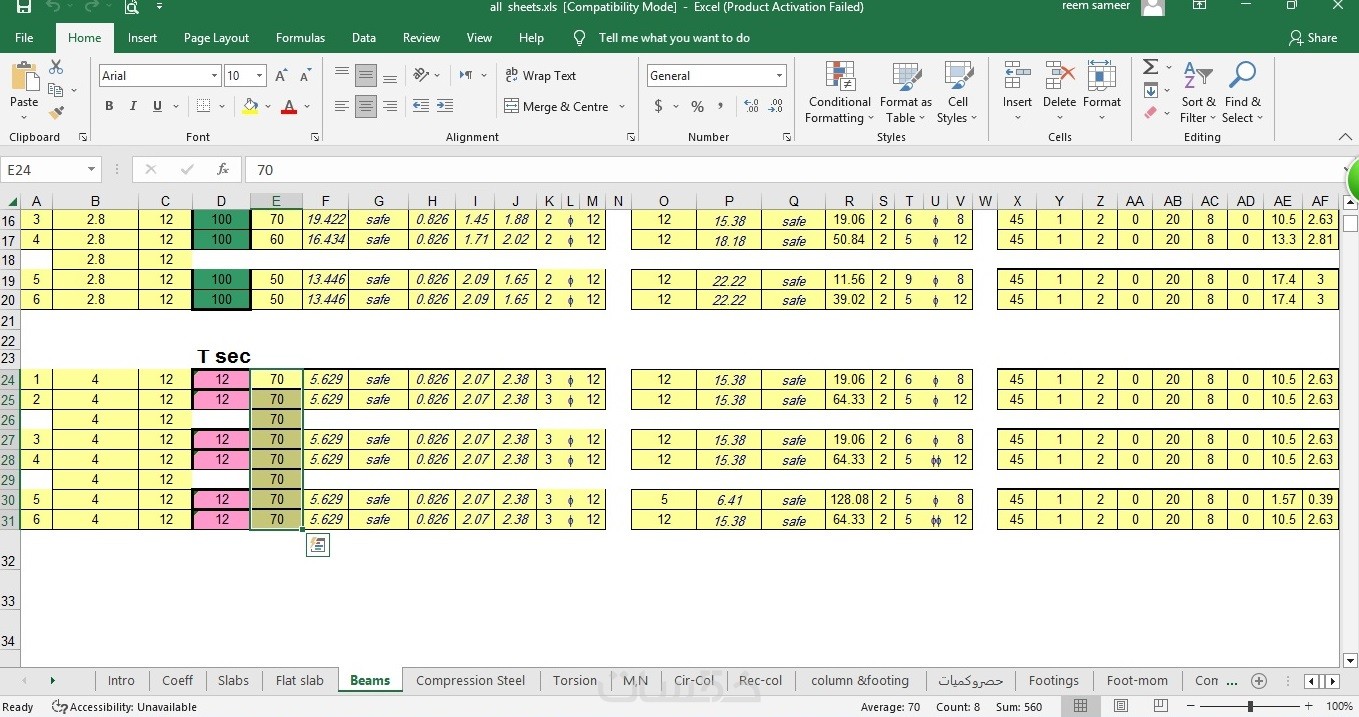Viewport: 1359px width, 717px height.
Task: Click Accessibility: Unavailable status
Action: click(x=124, y=707)
